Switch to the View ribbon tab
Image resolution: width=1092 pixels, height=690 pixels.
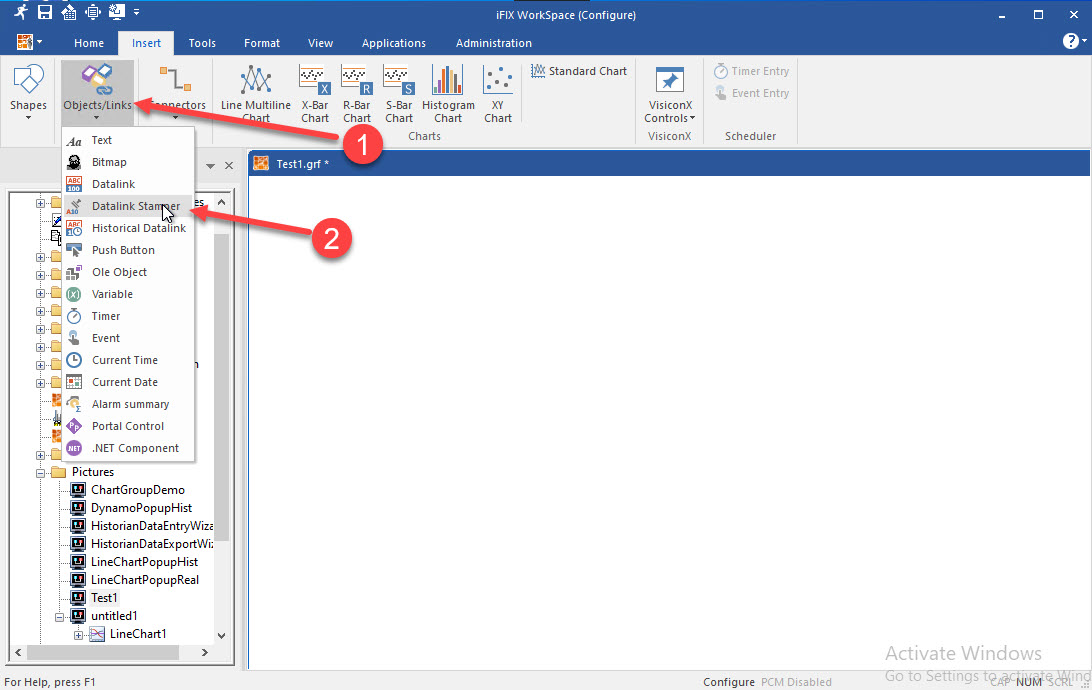click(x=320, y=43)
